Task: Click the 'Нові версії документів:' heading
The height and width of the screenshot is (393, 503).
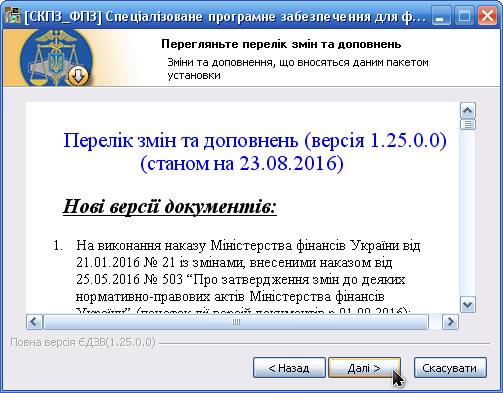Action: pos(170,206)
